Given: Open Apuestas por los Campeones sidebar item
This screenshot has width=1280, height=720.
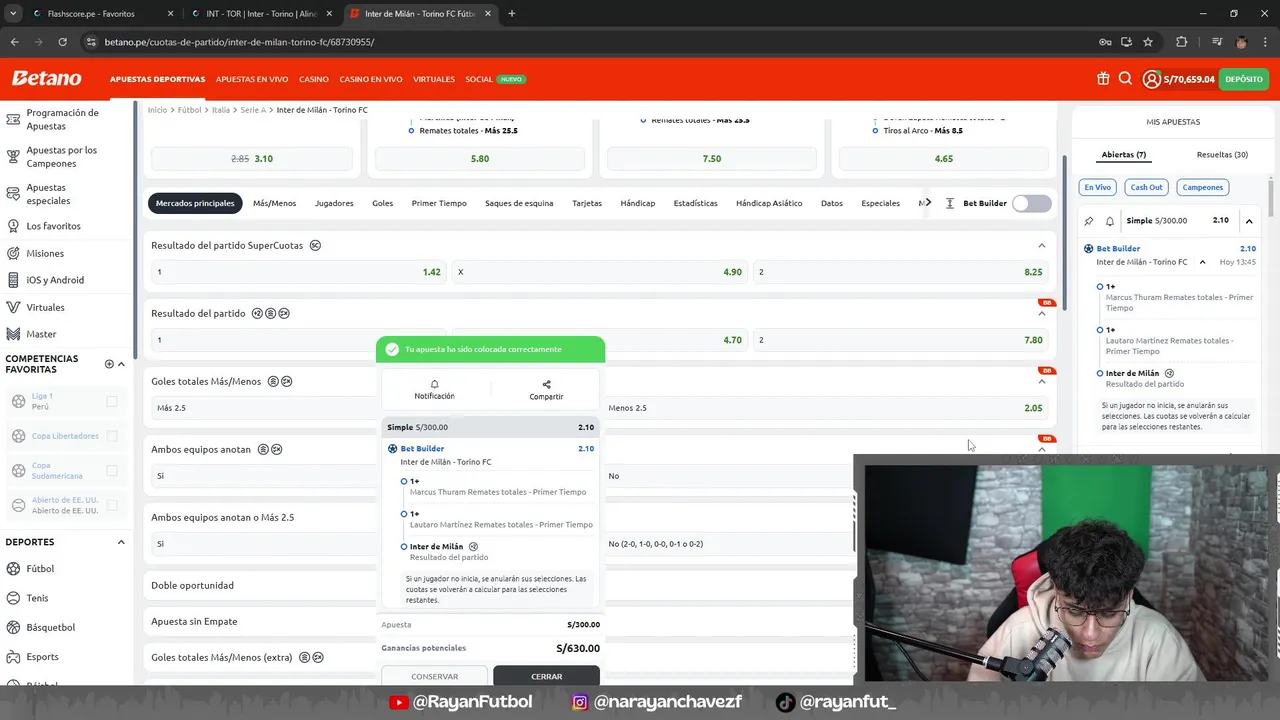Looking at the screenshot, I should (61, 157).
